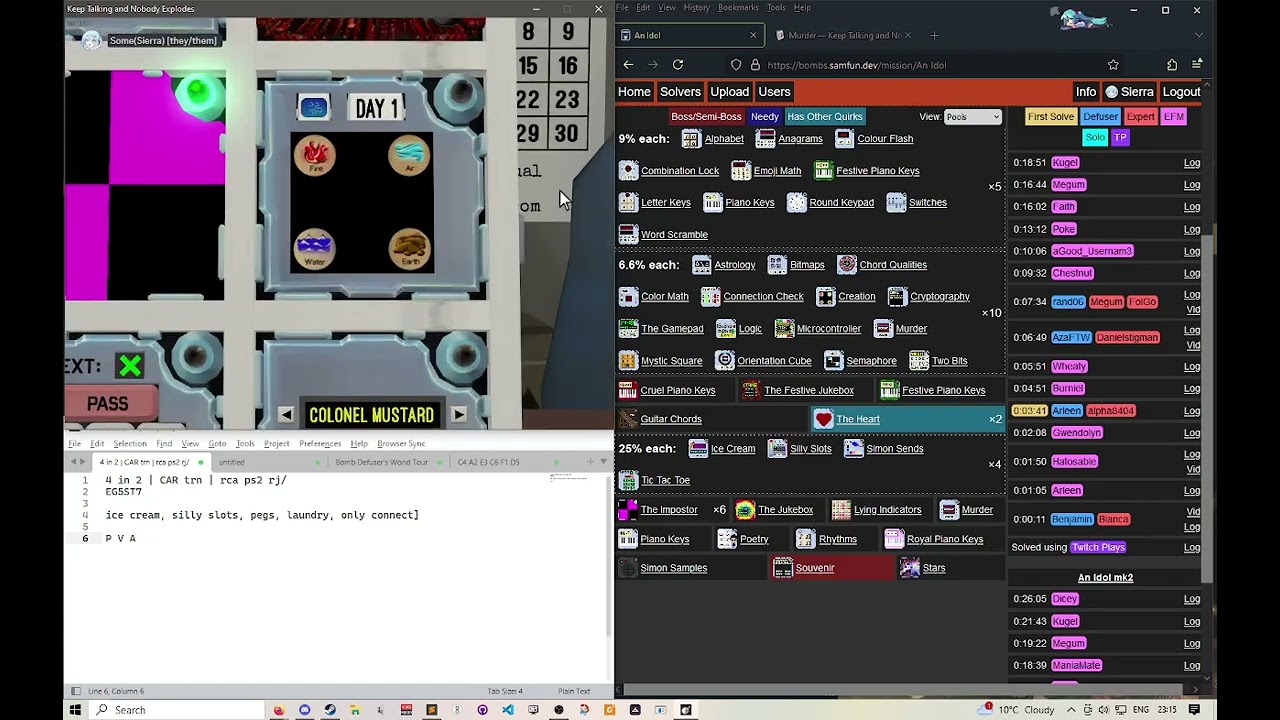Click the Alphabet module icon
The height and width of the screenshot is (720, 1280).
(x=691, y=139)
